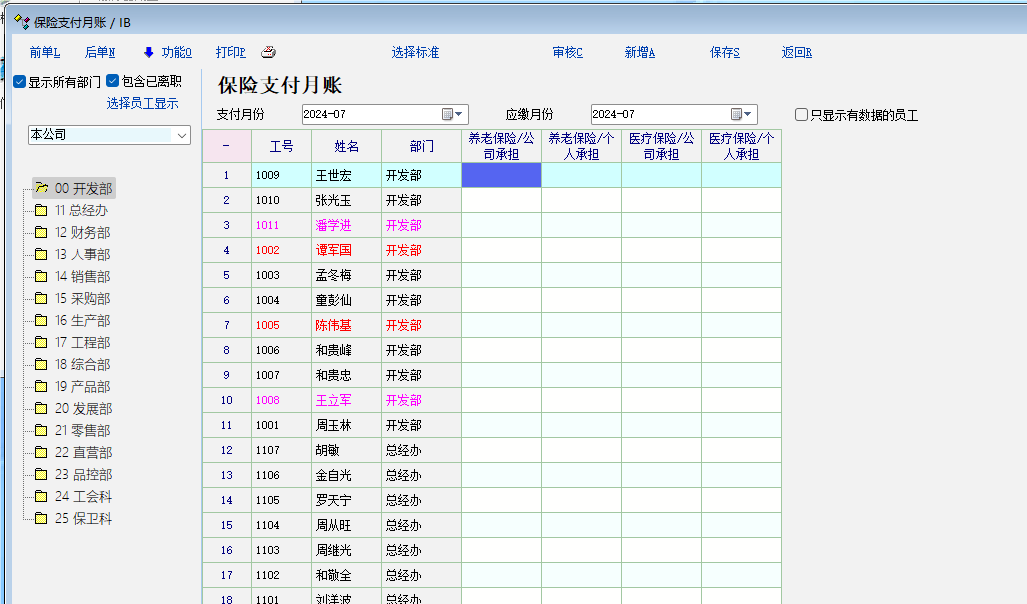Enable 只显示有数据的员工 checkbox
Viewport: 1027px width, 604px height.
tap(801, 115)
